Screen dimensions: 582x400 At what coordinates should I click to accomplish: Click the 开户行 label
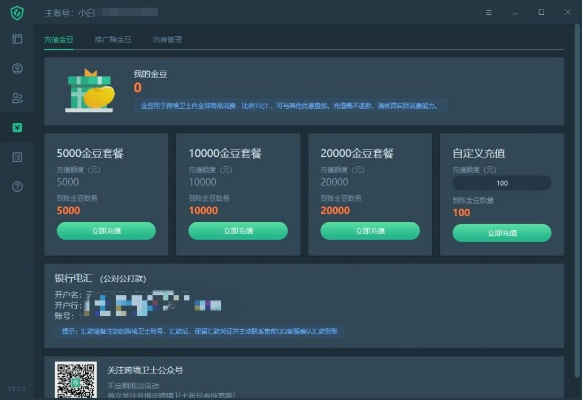(x=68, y=305)
